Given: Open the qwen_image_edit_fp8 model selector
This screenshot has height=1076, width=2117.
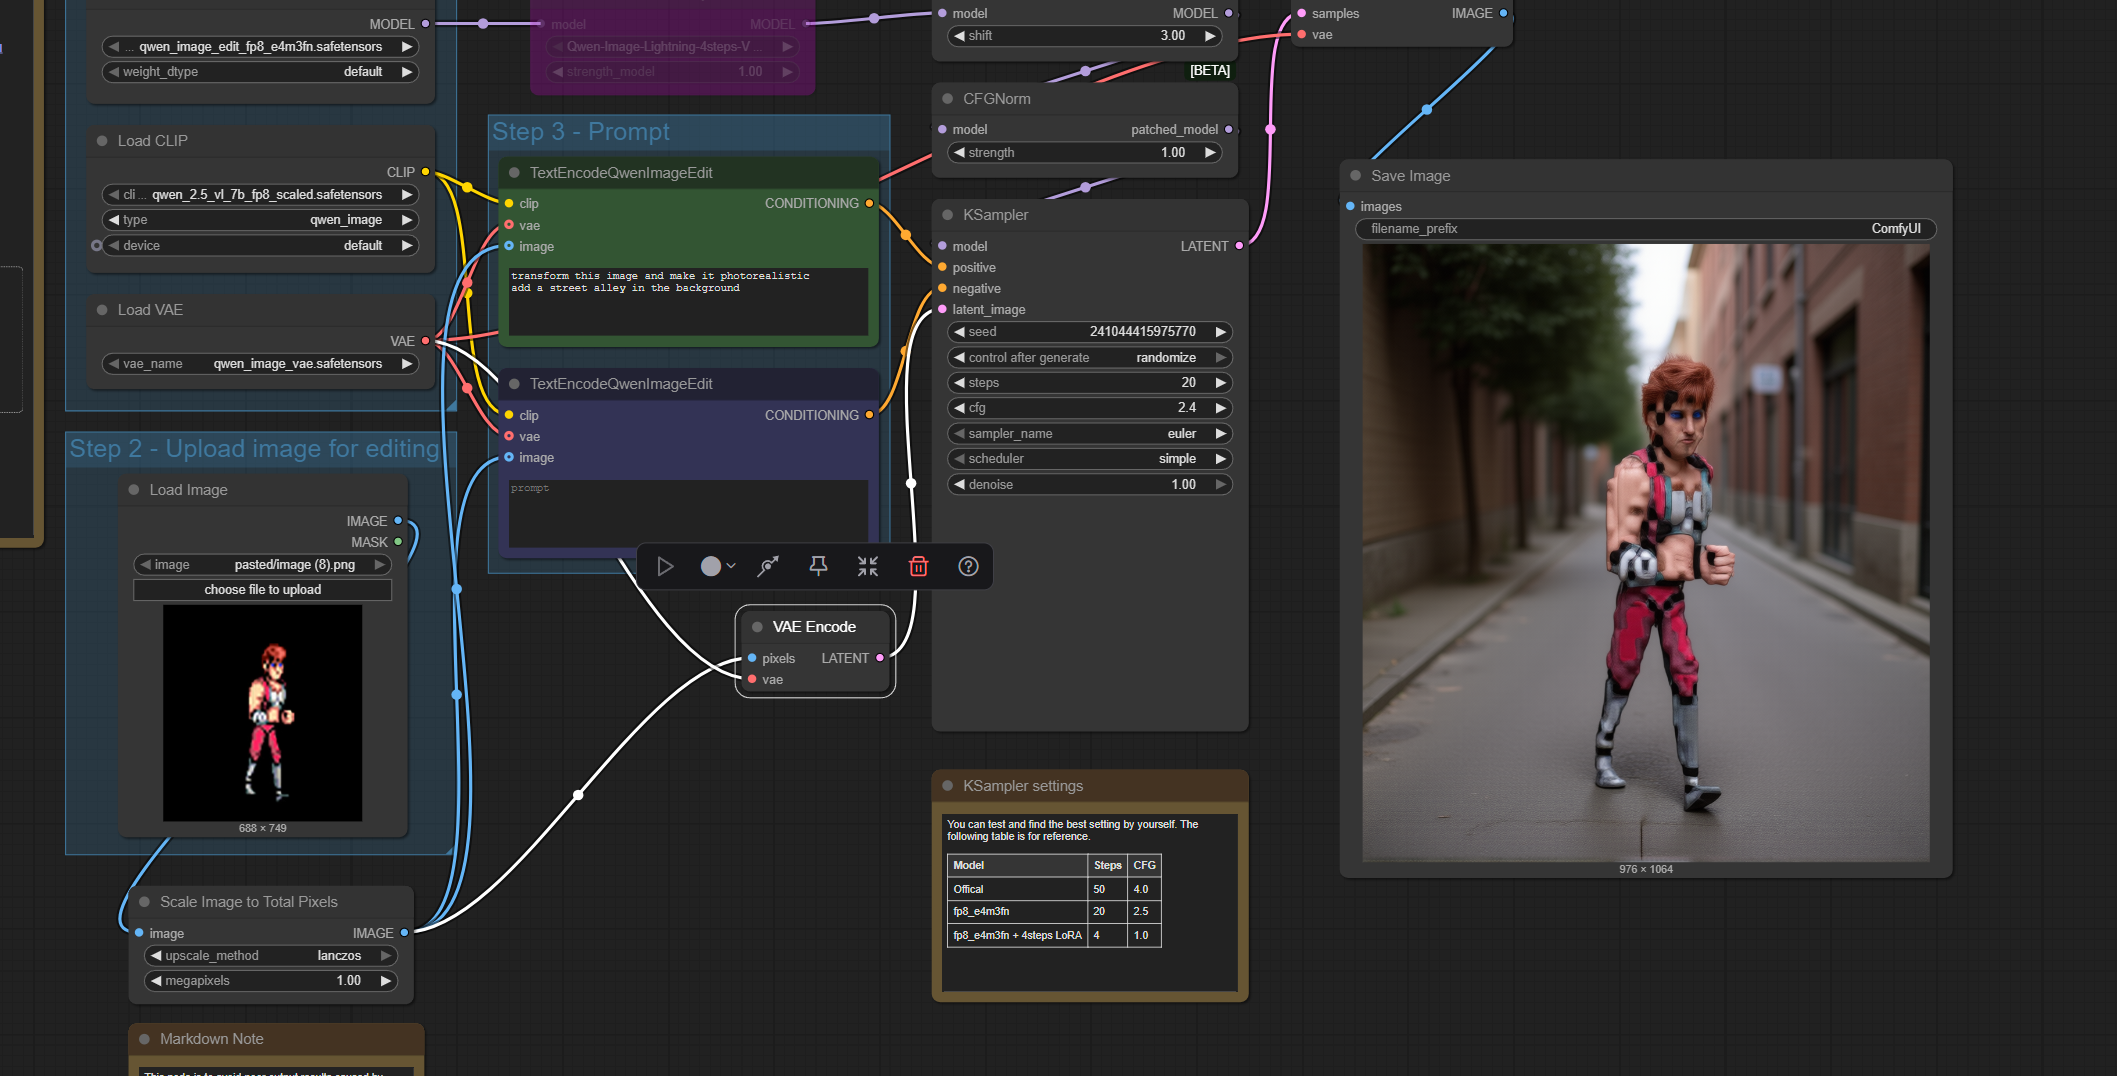Looking at the screenshot, I should point(260,47).
